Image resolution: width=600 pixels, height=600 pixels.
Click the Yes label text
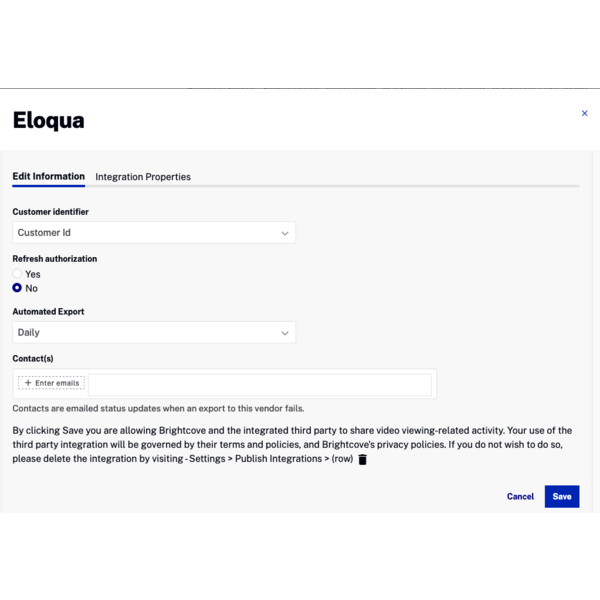pyautogui.click(x=33, y=274)
